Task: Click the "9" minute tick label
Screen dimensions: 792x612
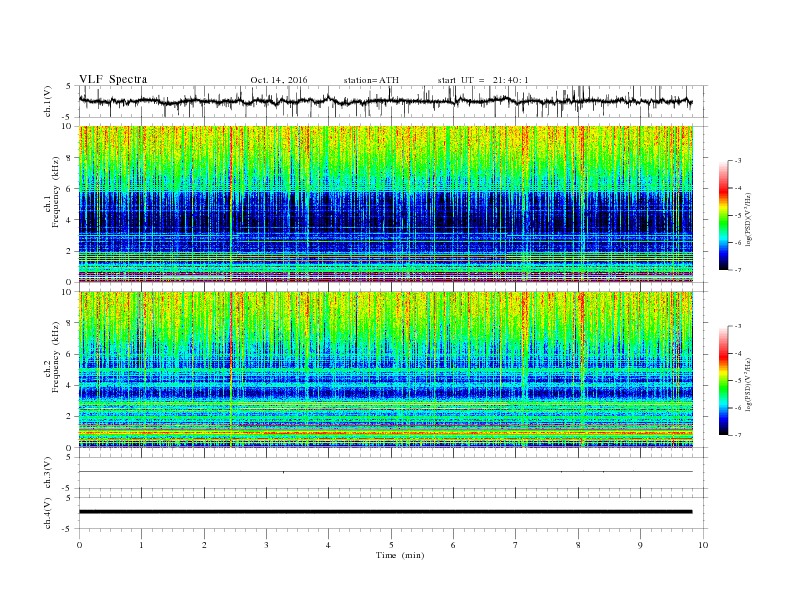Action: [x=640, y=545]
